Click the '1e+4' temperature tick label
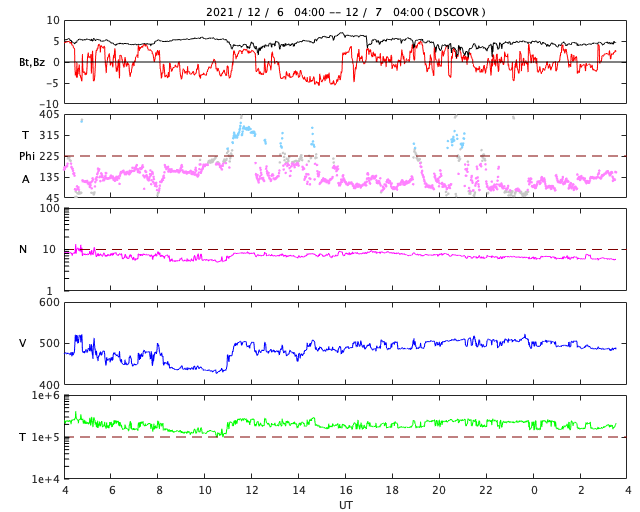640x512 pixels. point(46,479)
